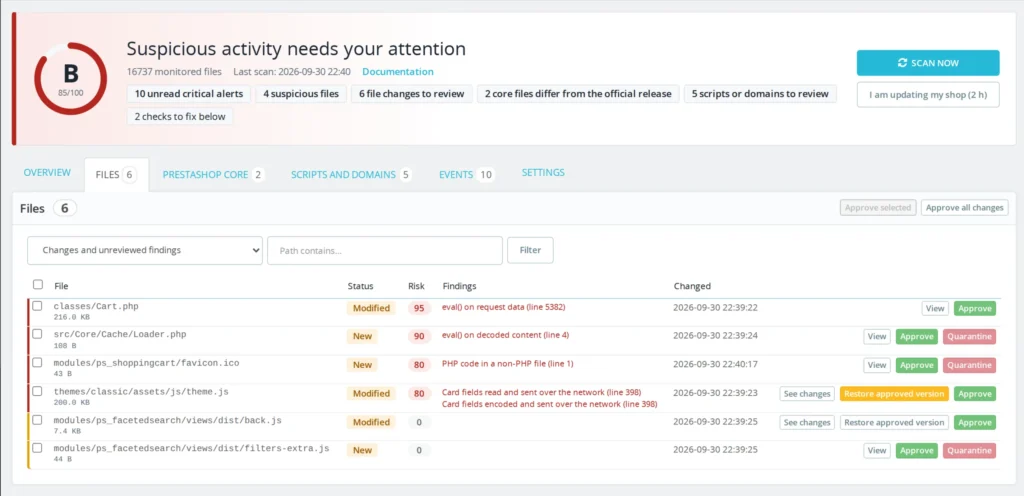Tick the favicon.ico file checkbox
1024x496 pixels.
(38, 362)
